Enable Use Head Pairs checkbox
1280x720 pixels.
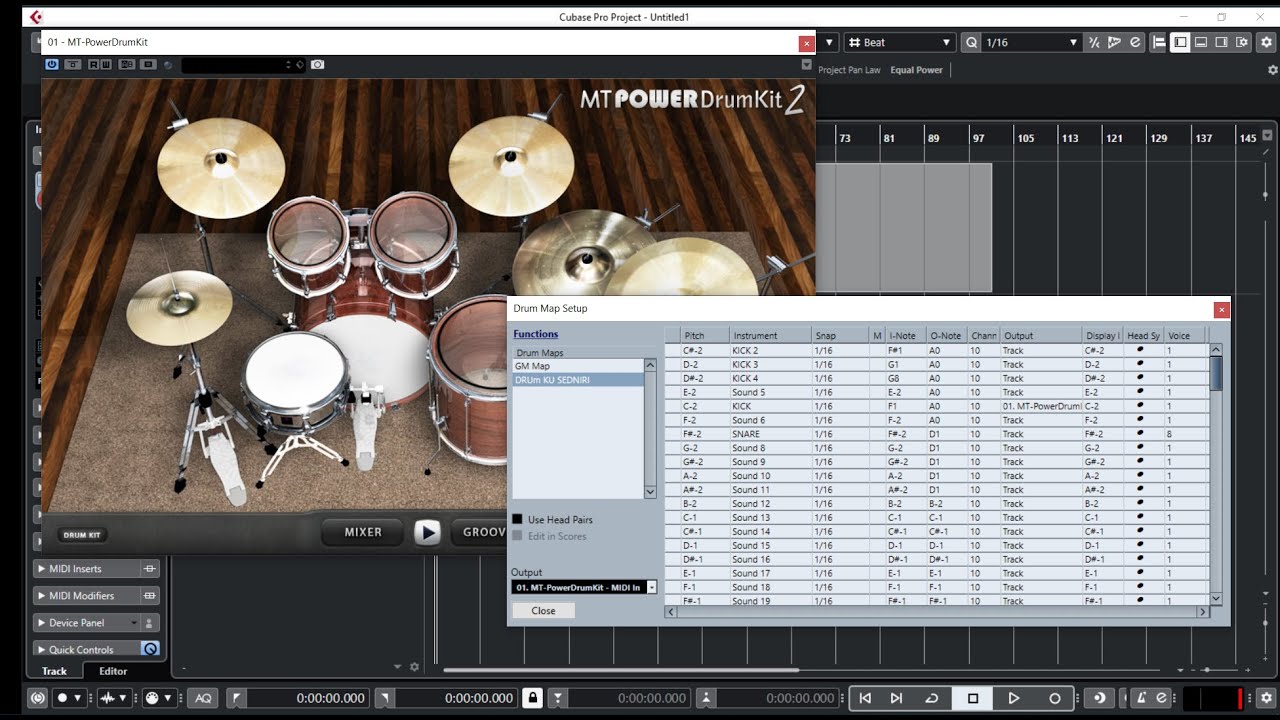[518, 519]
